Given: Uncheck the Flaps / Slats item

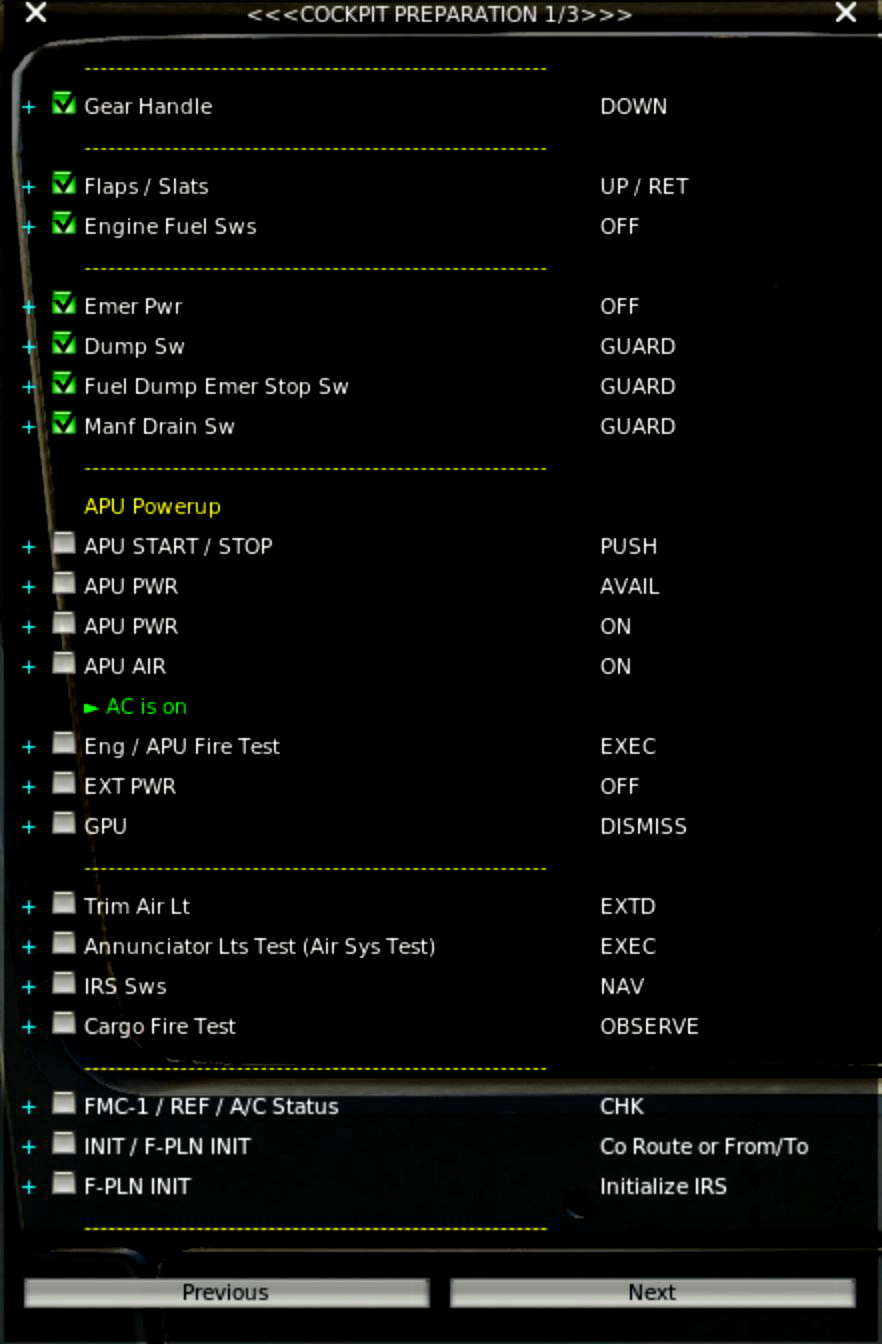Looking at the screenshot, I should 63,186.
